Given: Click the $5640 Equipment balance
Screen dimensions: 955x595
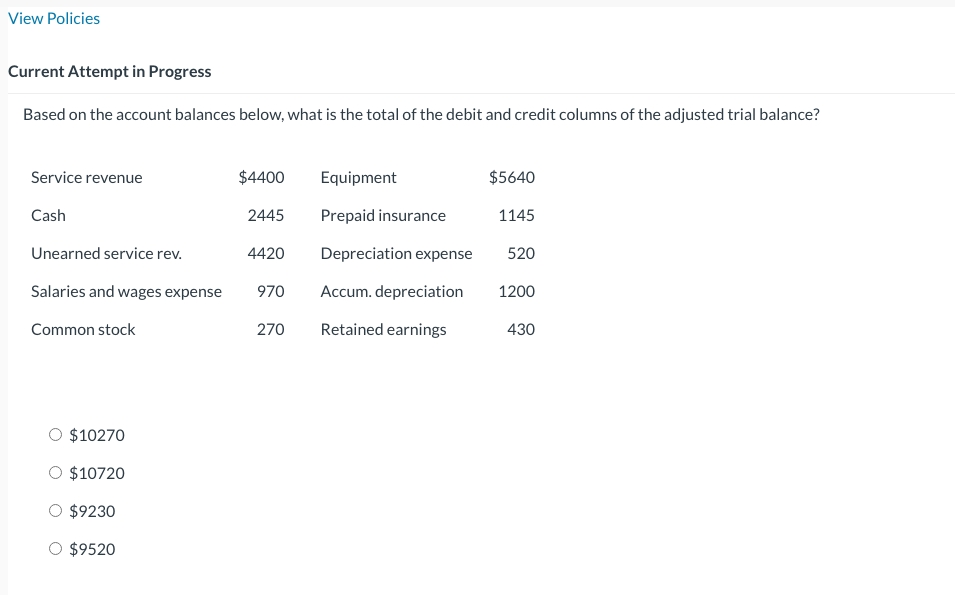Looking at the screenshot, I should (511, 177).
